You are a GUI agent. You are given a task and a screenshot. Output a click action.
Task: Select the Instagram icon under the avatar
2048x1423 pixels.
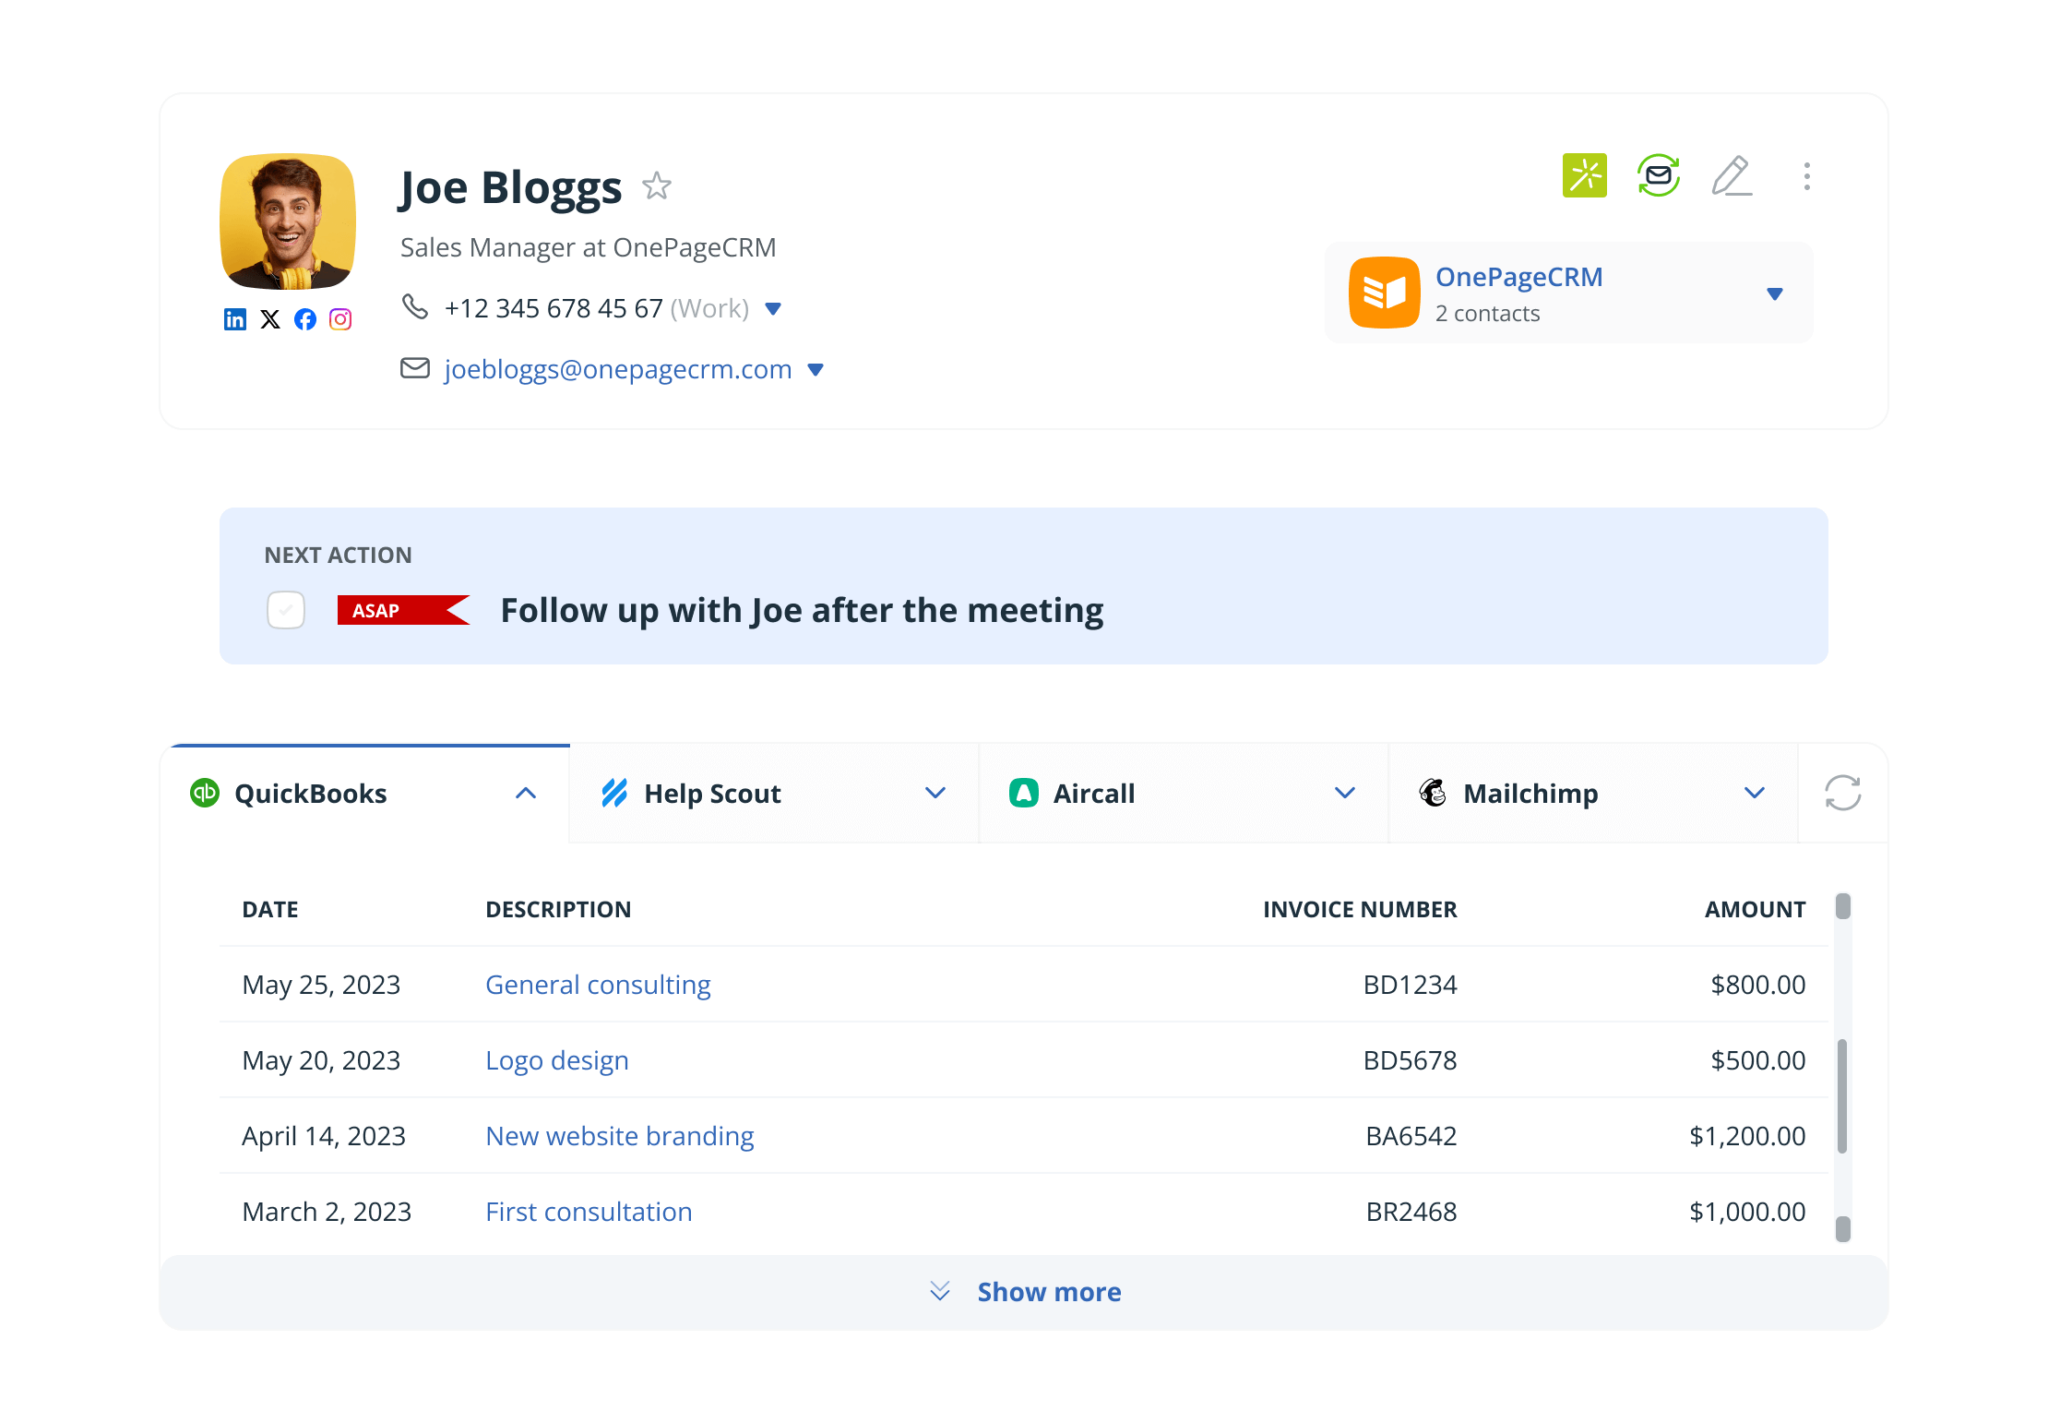[340, 319]
